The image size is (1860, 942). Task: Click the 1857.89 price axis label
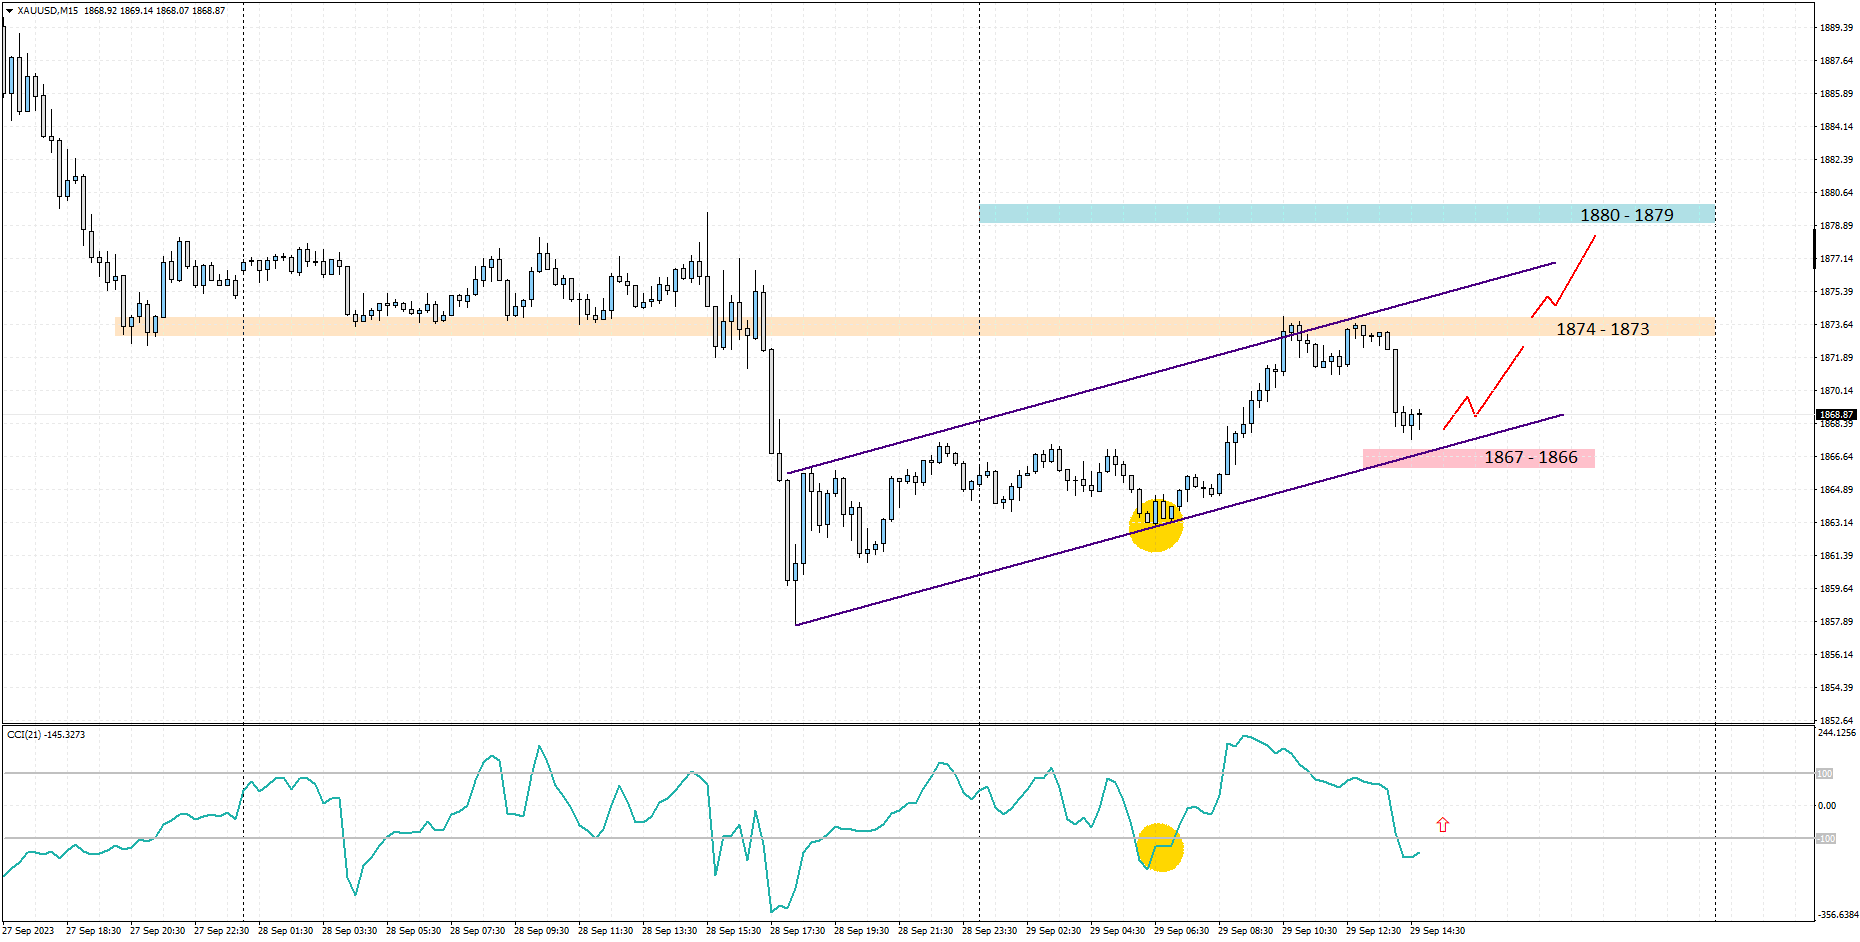pyautogui.click(x=1836, y=622)
